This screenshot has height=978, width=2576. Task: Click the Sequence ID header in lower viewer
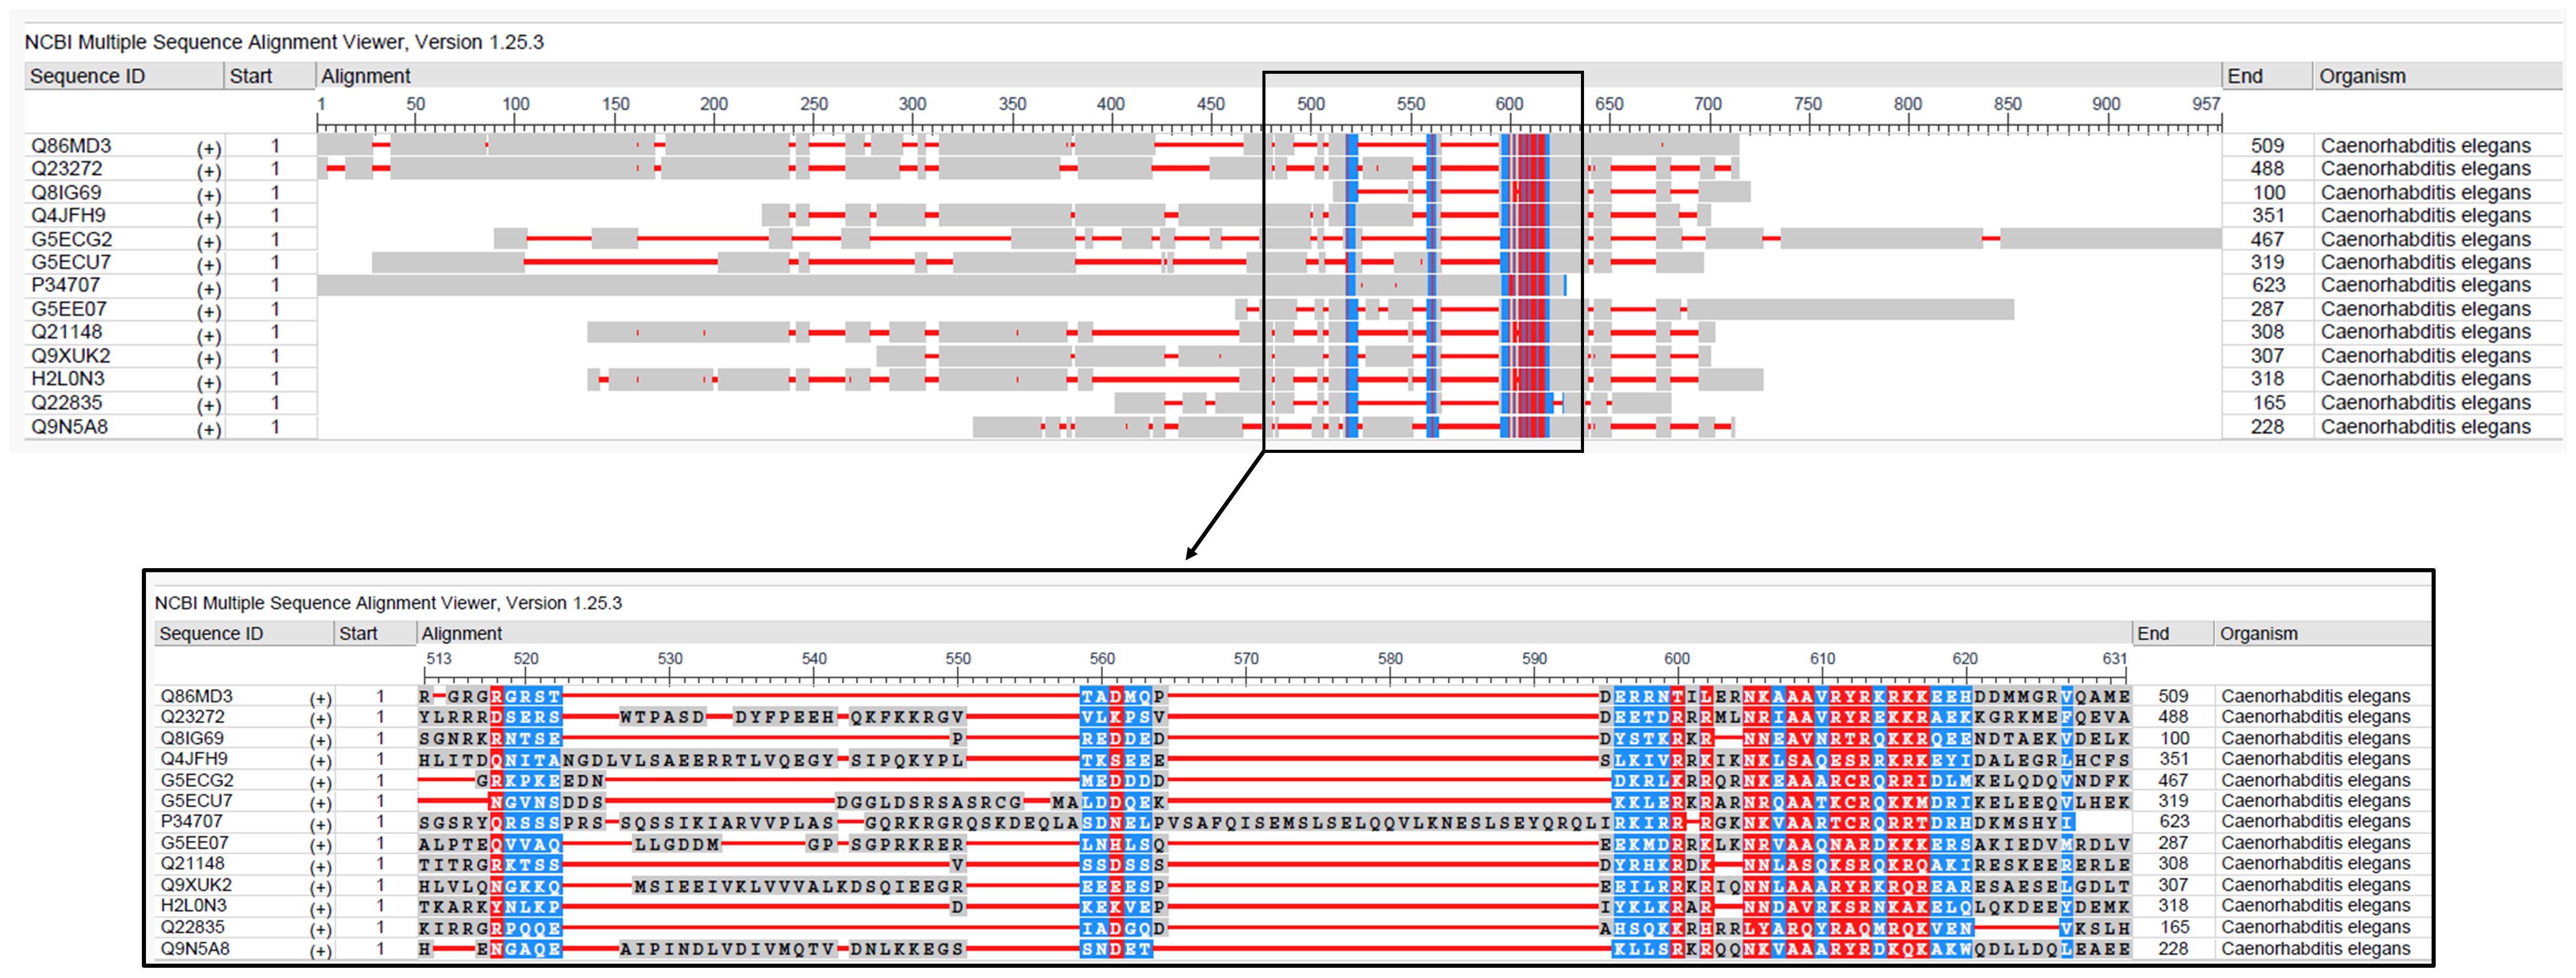click(211, 633)
